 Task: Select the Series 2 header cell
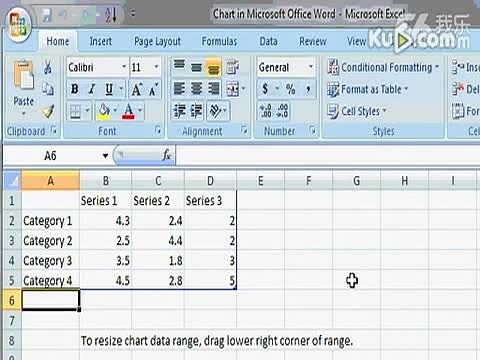(x=158, y=201)
